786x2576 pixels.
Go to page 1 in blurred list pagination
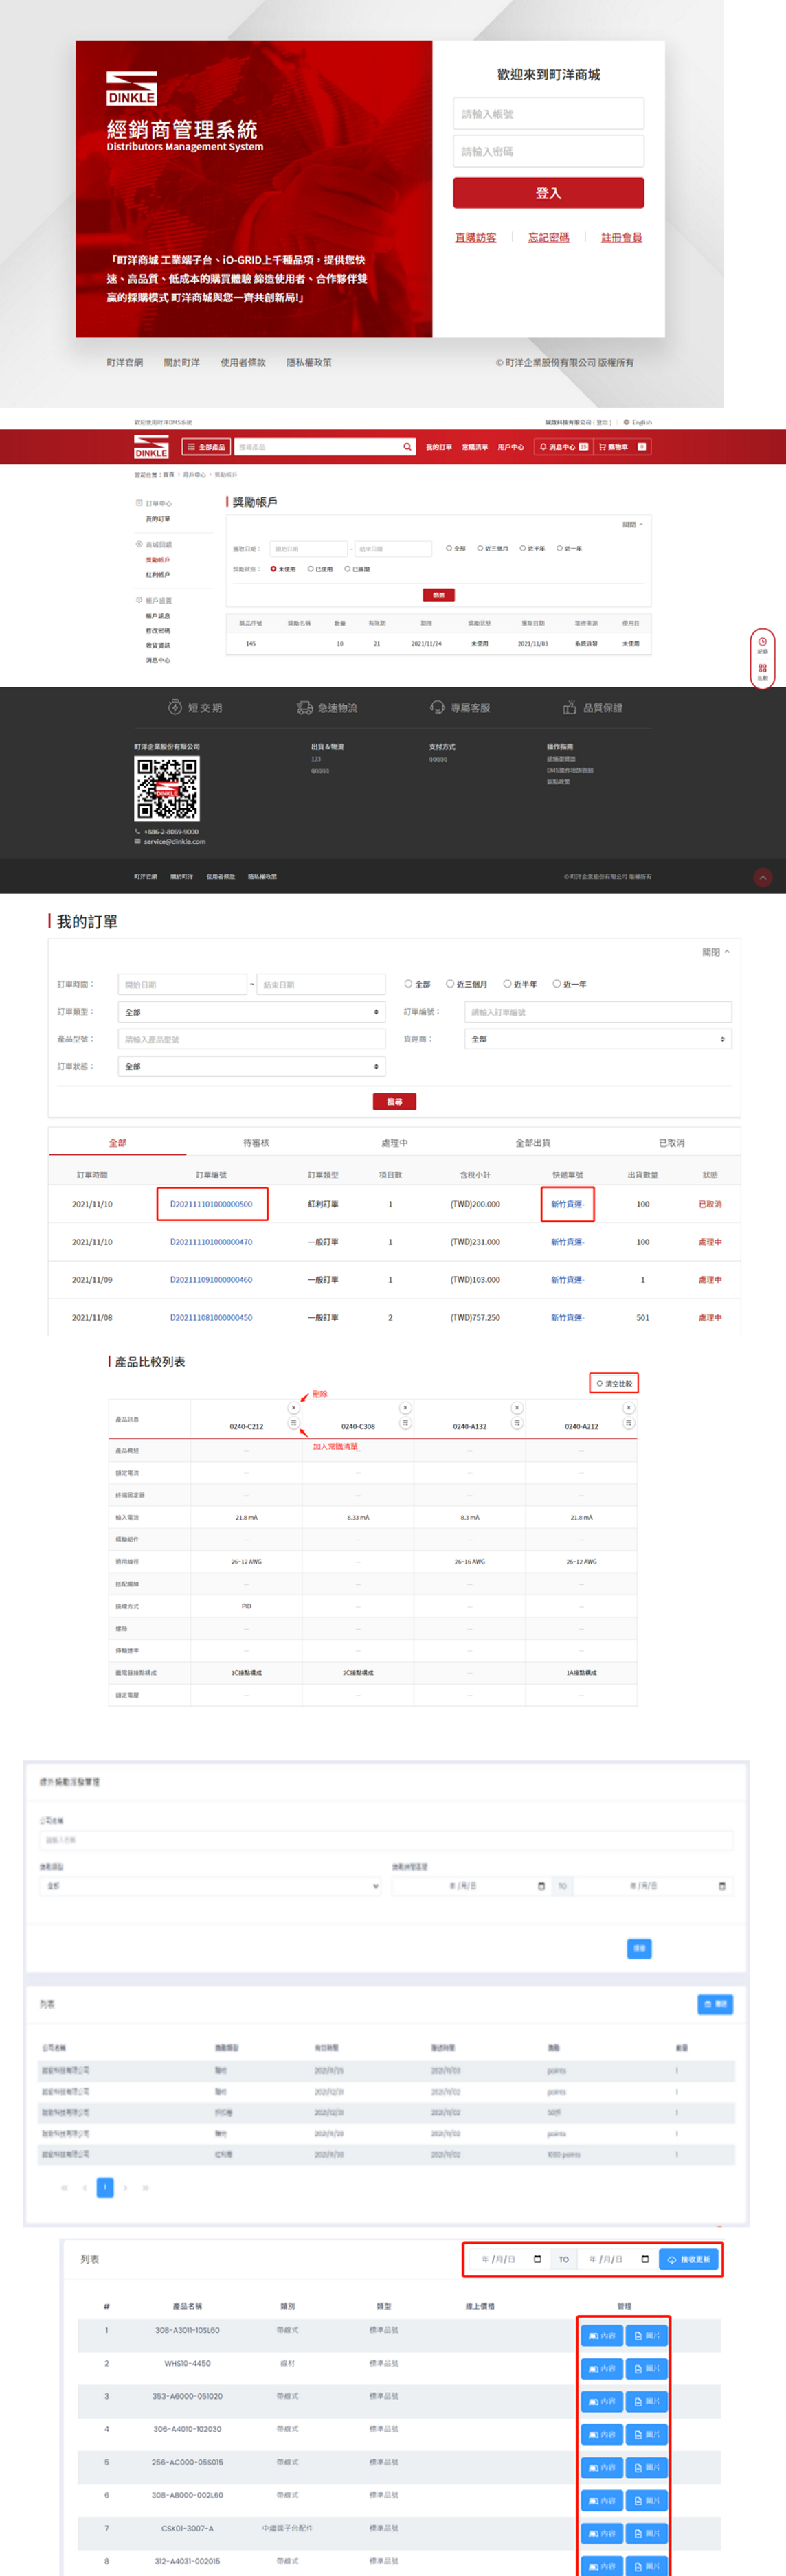point(105,2187)
